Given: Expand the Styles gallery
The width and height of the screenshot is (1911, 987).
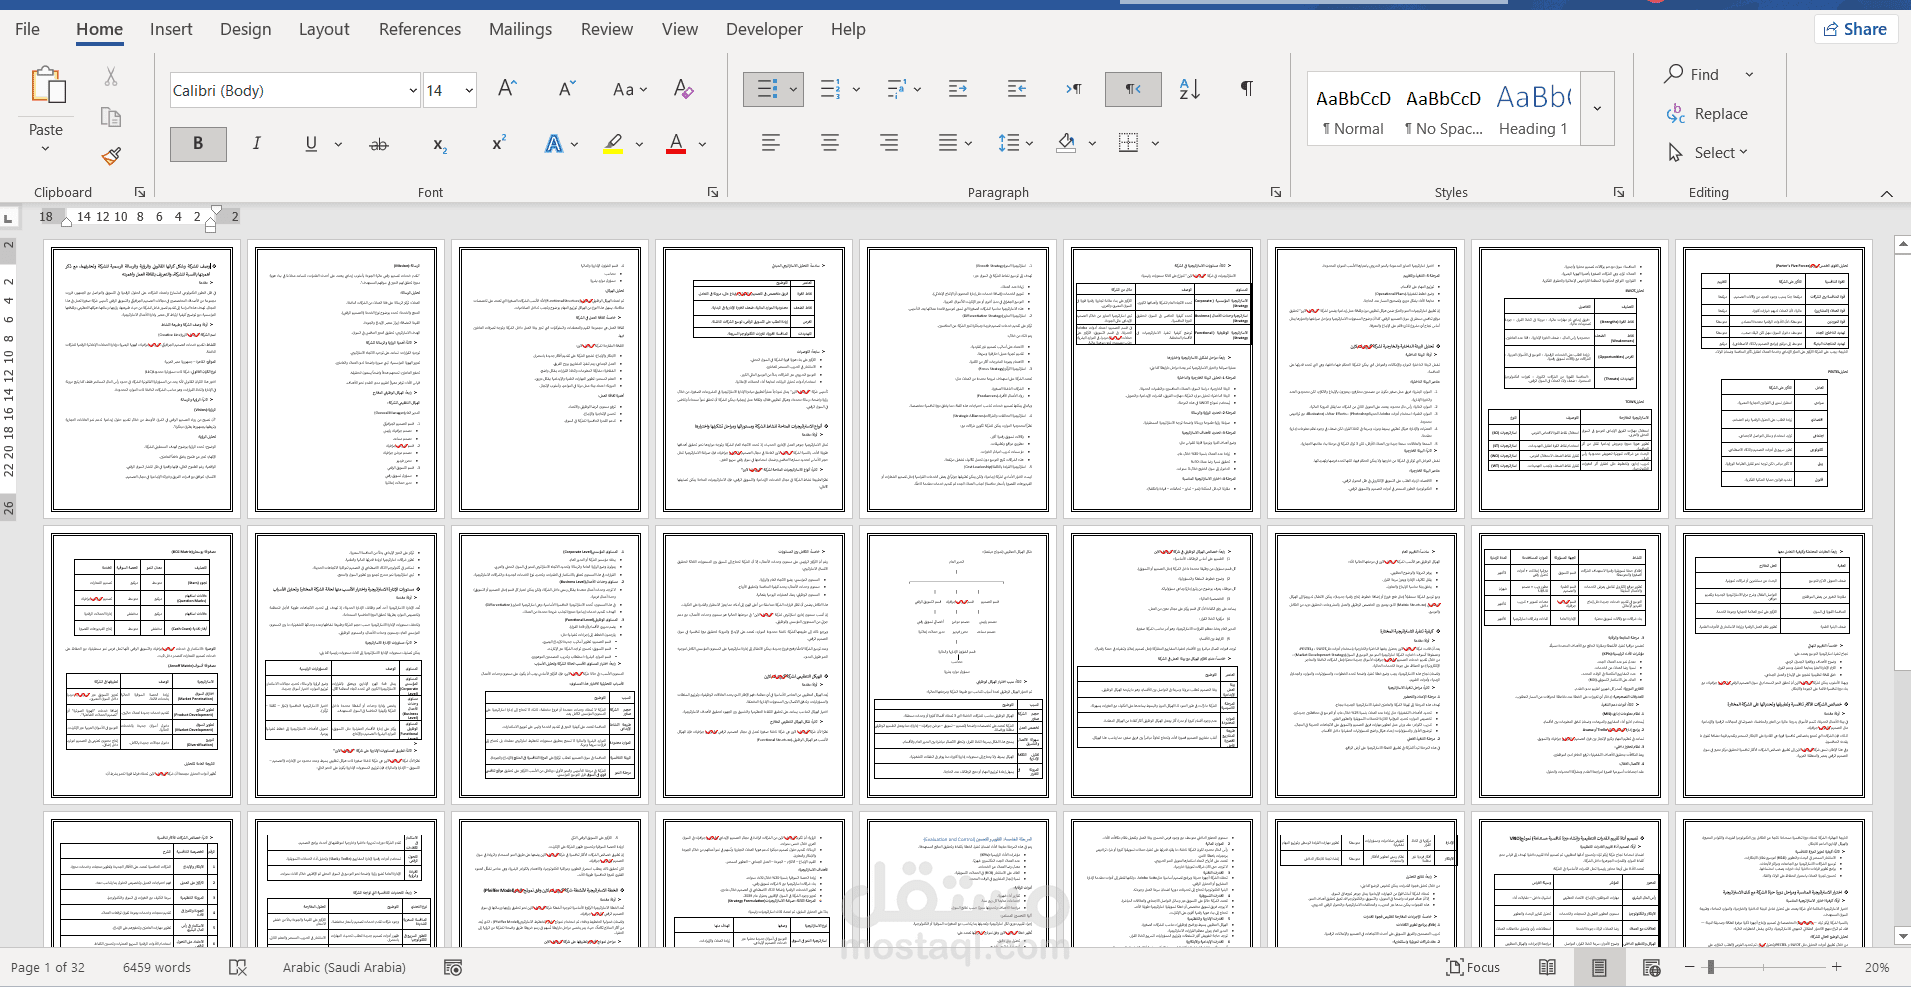Looking at the screenshot, I should click(x=1598, y=109).
